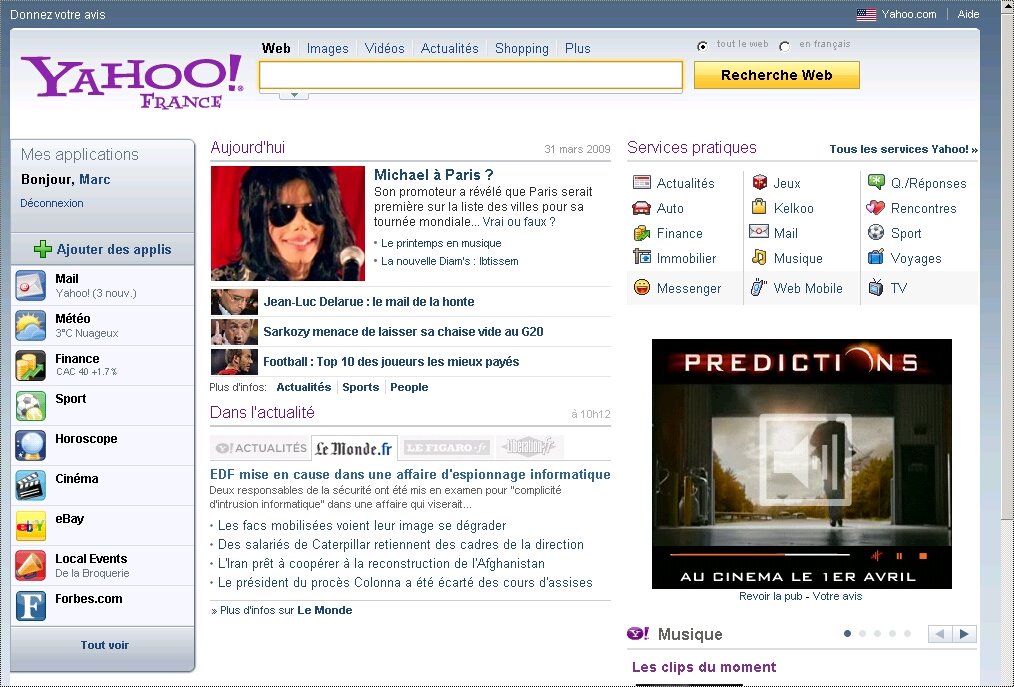Click inside the Yahoo search input field
The width and height of the screenshot is (1014, 687).
(471, 76)
